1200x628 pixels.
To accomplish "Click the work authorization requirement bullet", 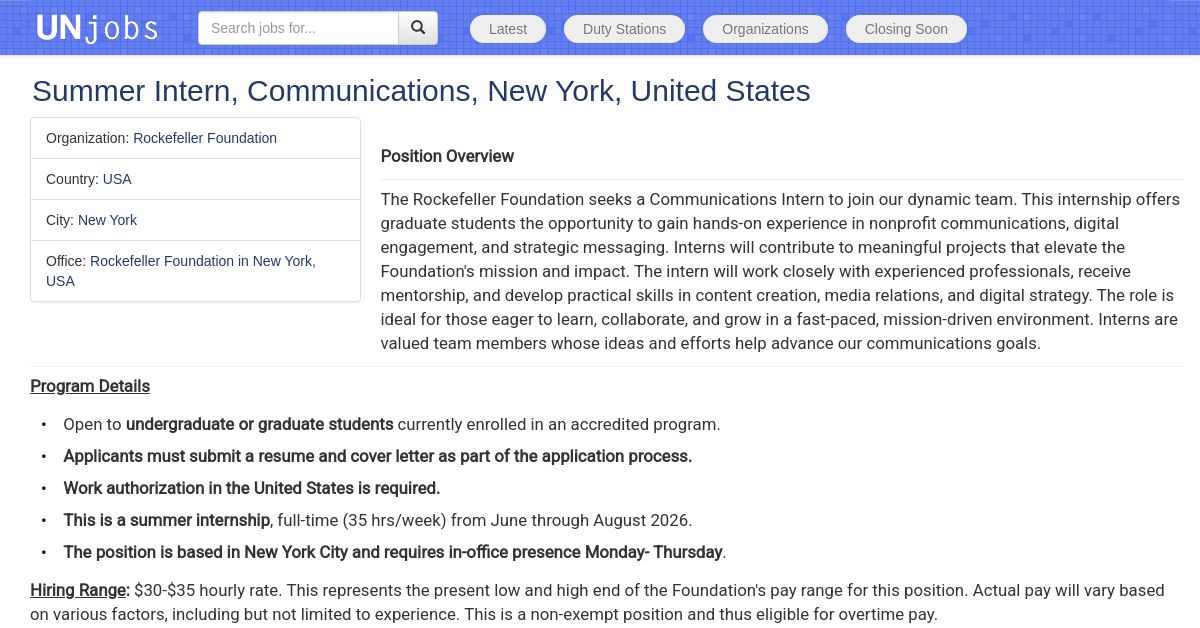I will click(251, 488).
